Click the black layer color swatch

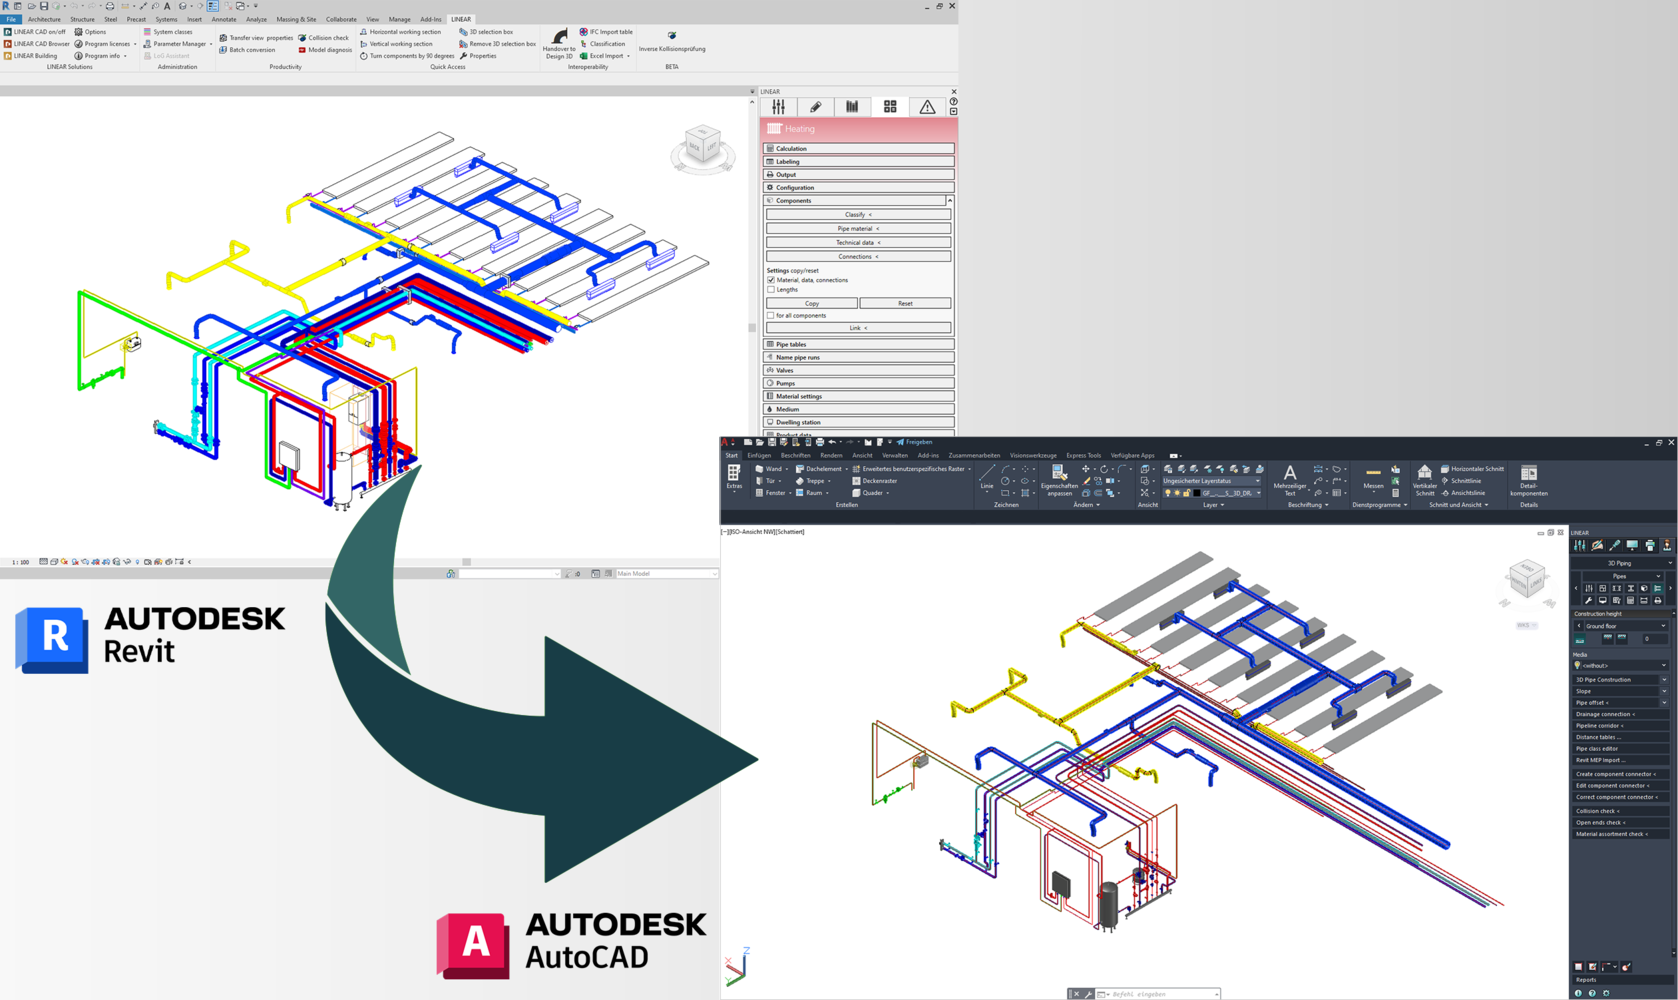(1196, 493)
